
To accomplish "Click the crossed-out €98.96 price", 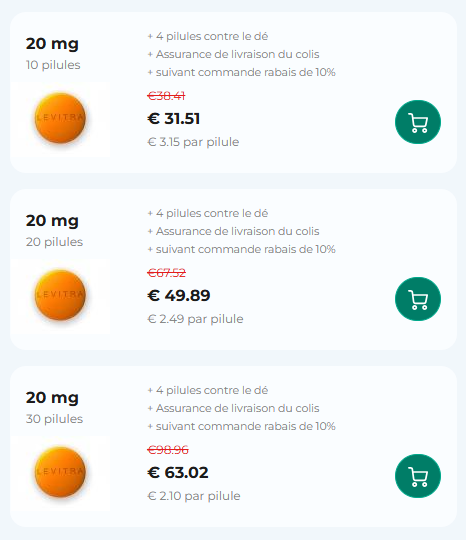I will pyautogui.click(x=168, y=450).
